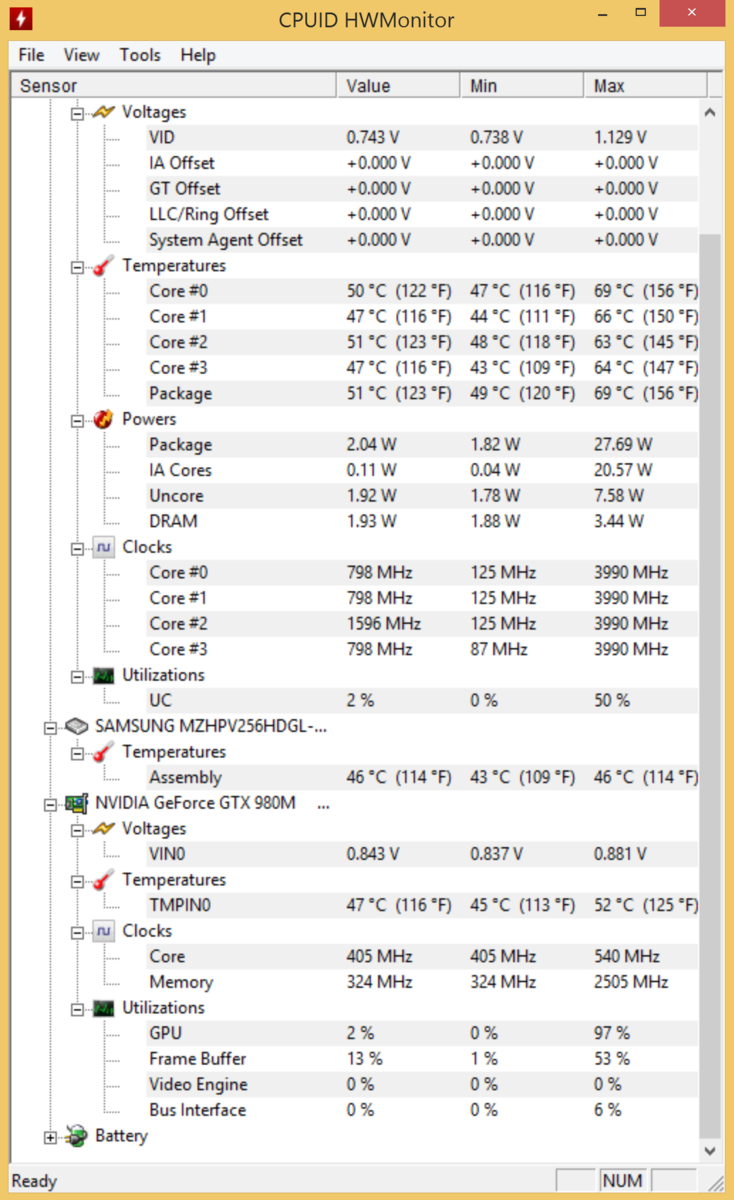The height and width of the screenshot is (1200, 734).
Task: Click the scrollbar down arrow
Action: tap(710, 1152)
